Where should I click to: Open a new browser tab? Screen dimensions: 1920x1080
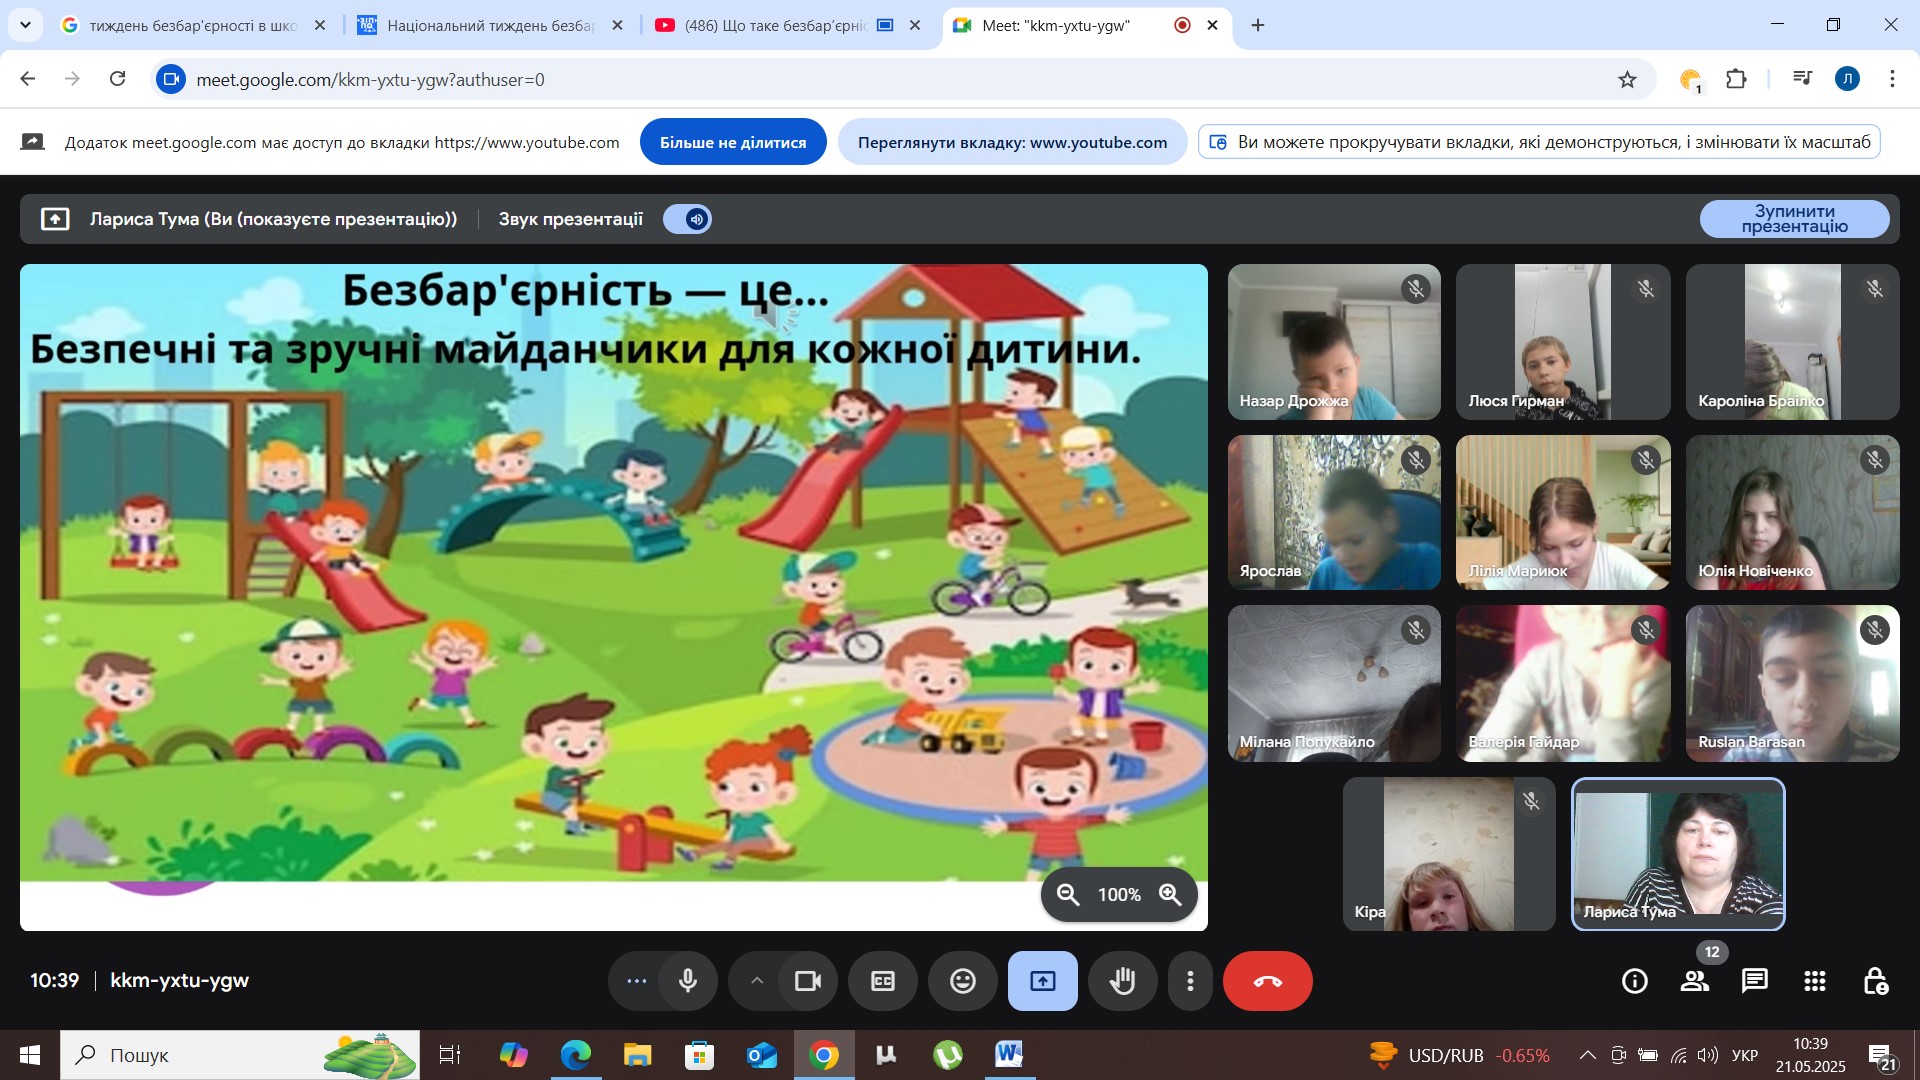[x=1258, y=25]
